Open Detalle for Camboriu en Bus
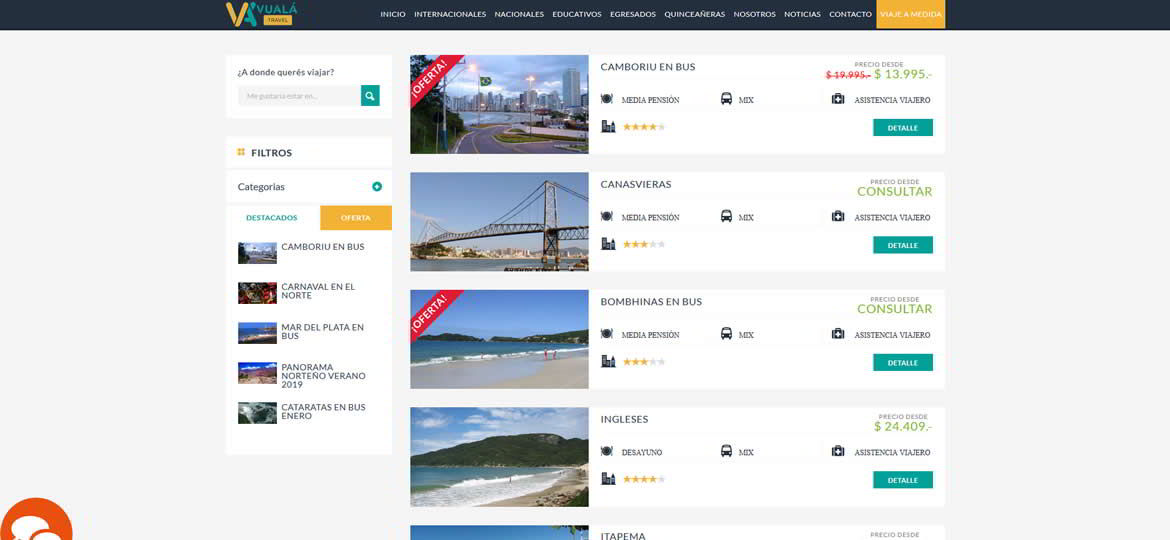1170x540 pixels. pyautogui.click(x=903, y=128)
